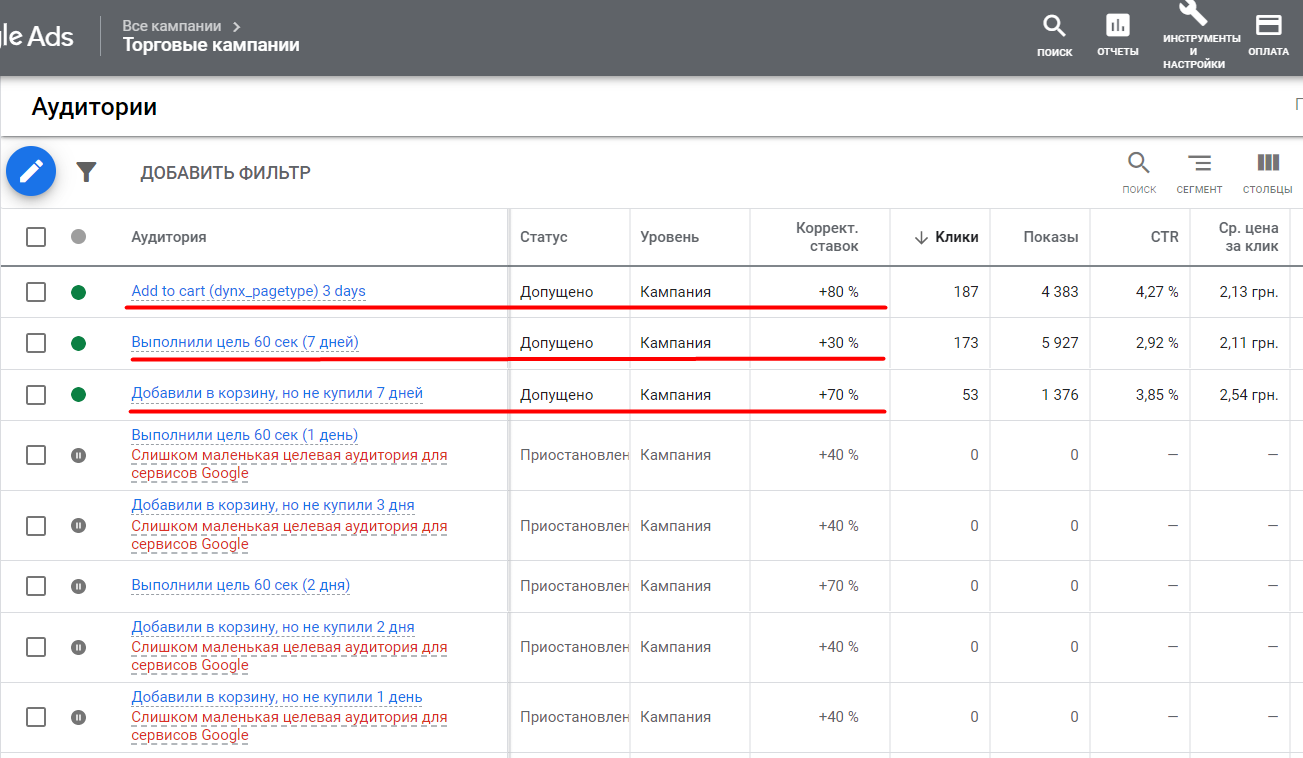Select the header checkbox to choose all rows
The image size is (1303, 758).
[36, 236]
